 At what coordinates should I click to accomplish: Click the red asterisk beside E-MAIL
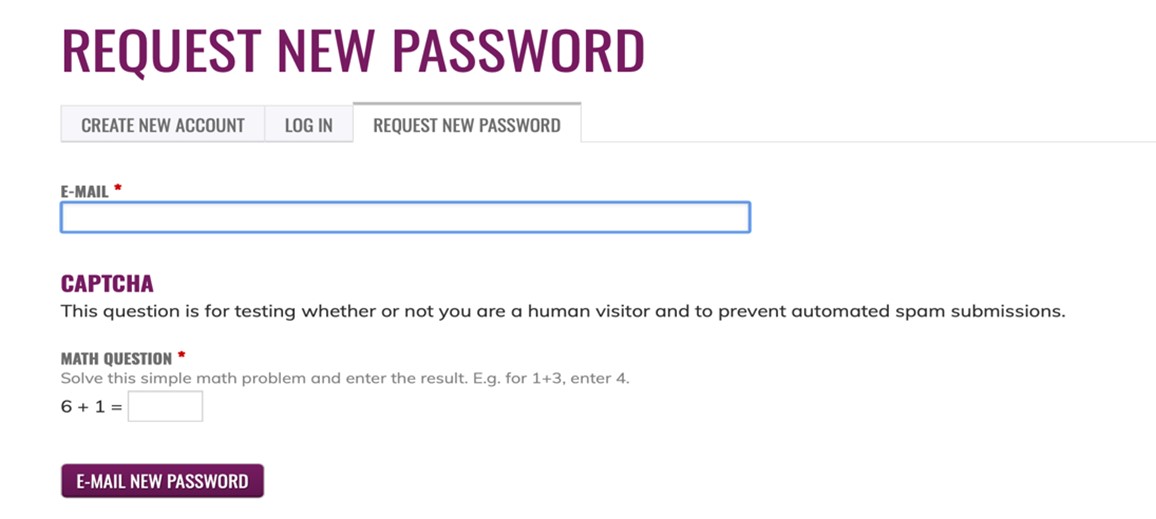pyautogui.click(x=118, y=189)
